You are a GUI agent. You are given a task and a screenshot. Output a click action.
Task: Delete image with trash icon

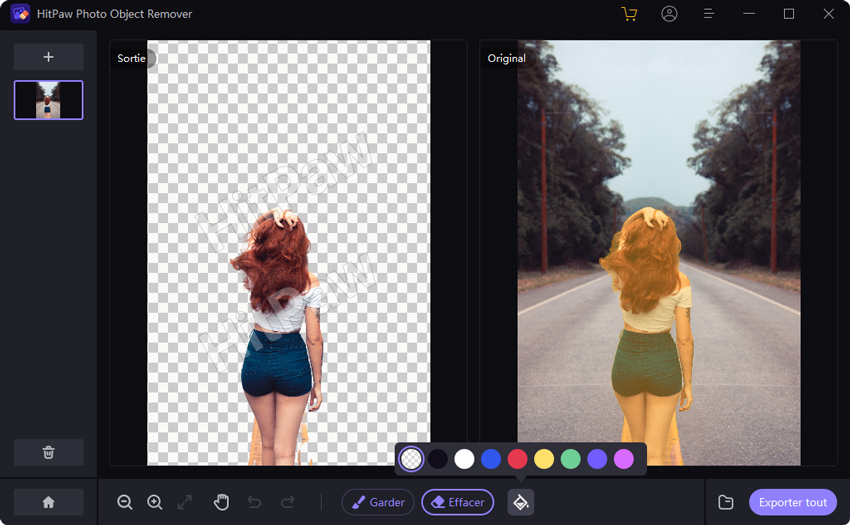(48, 452)
